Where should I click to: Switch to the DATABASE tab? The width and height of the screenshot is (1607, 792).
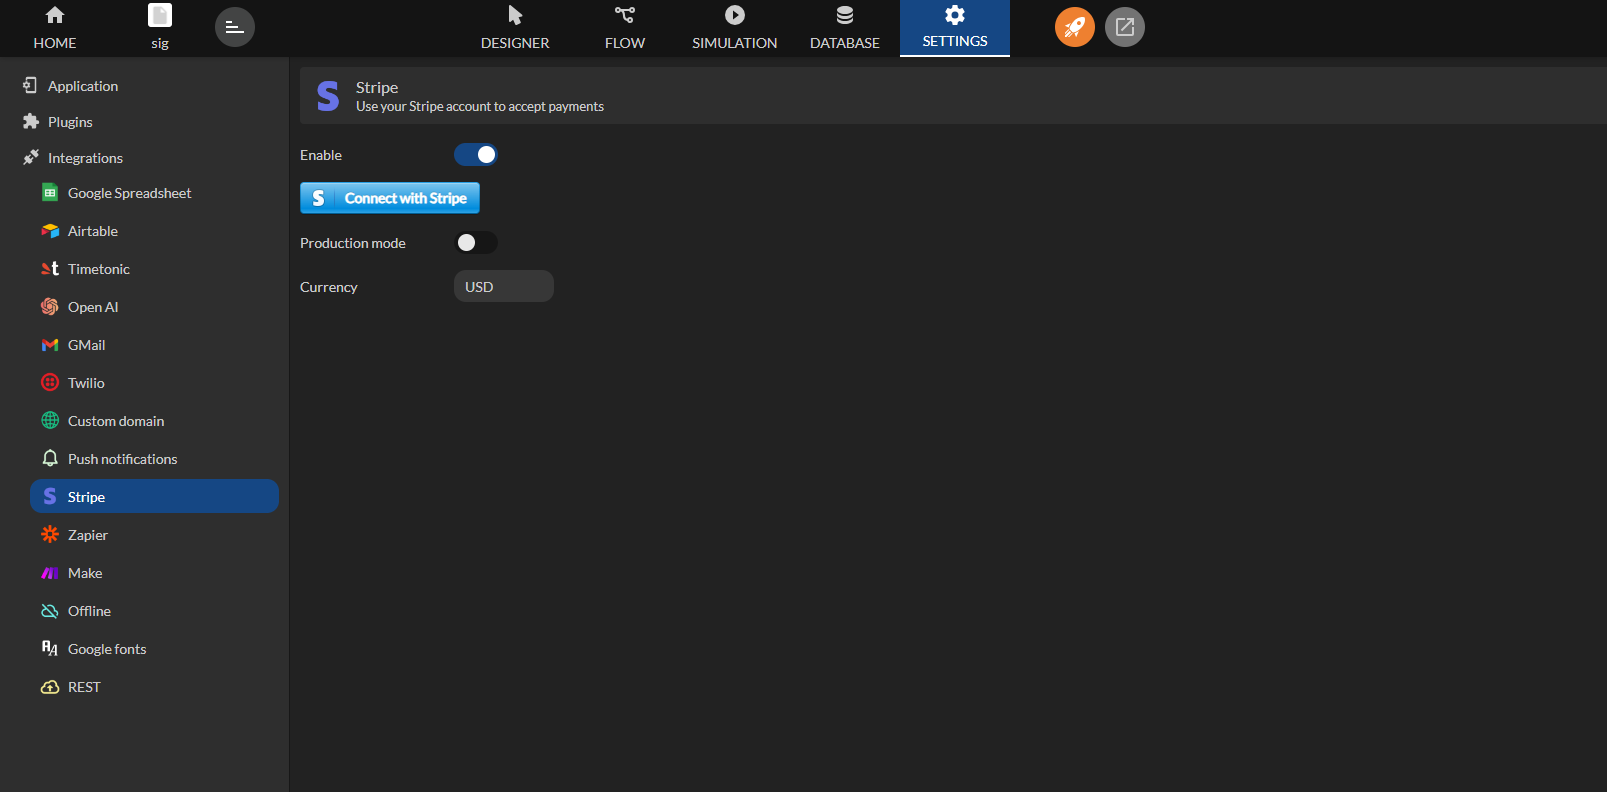845,28
